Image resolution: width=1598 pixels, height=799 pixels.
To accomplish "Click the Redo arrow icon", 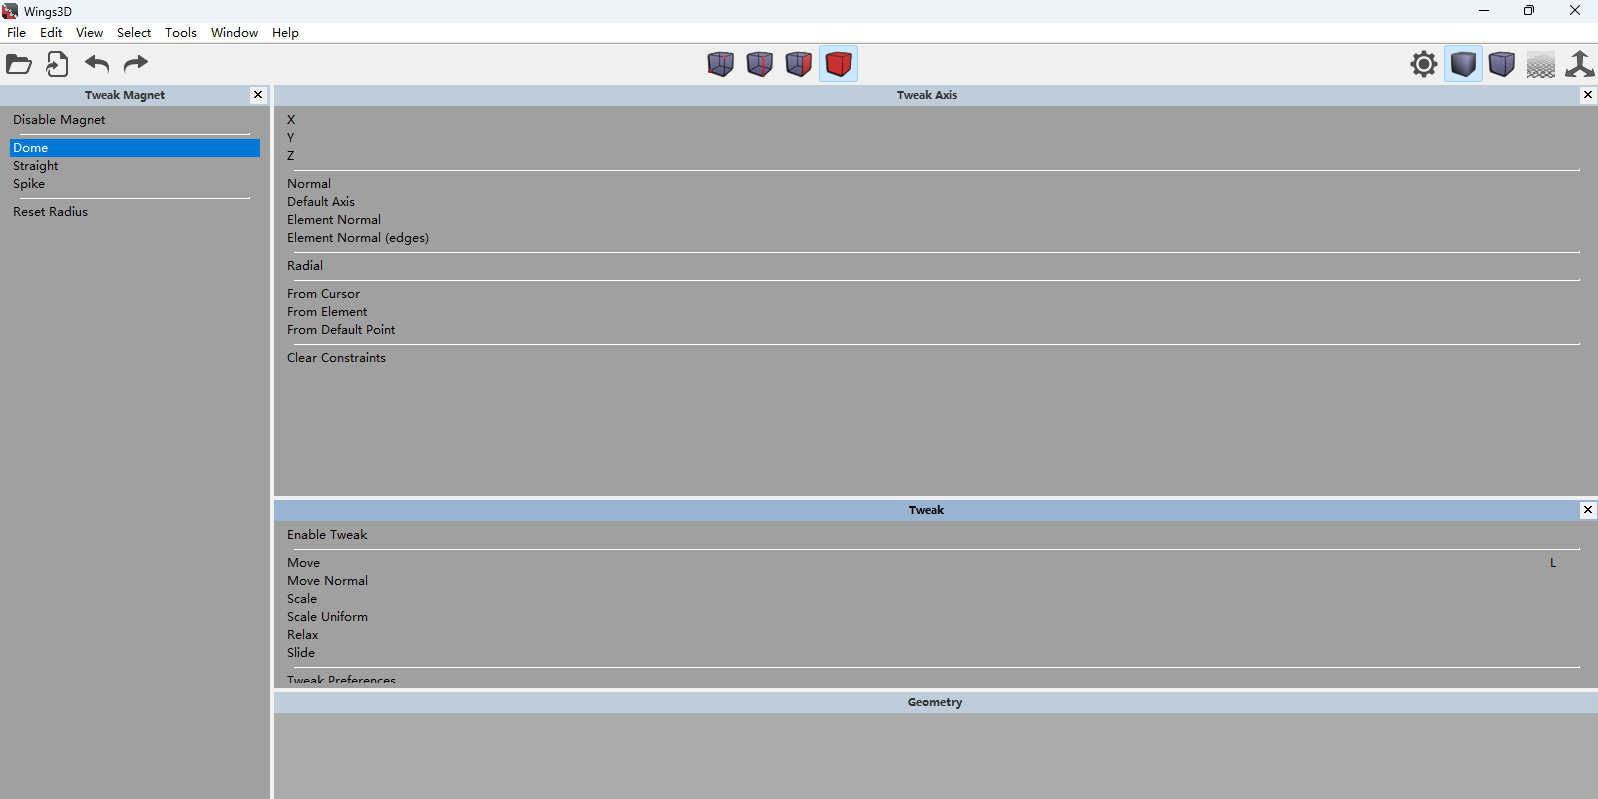I will pos(135,65).
